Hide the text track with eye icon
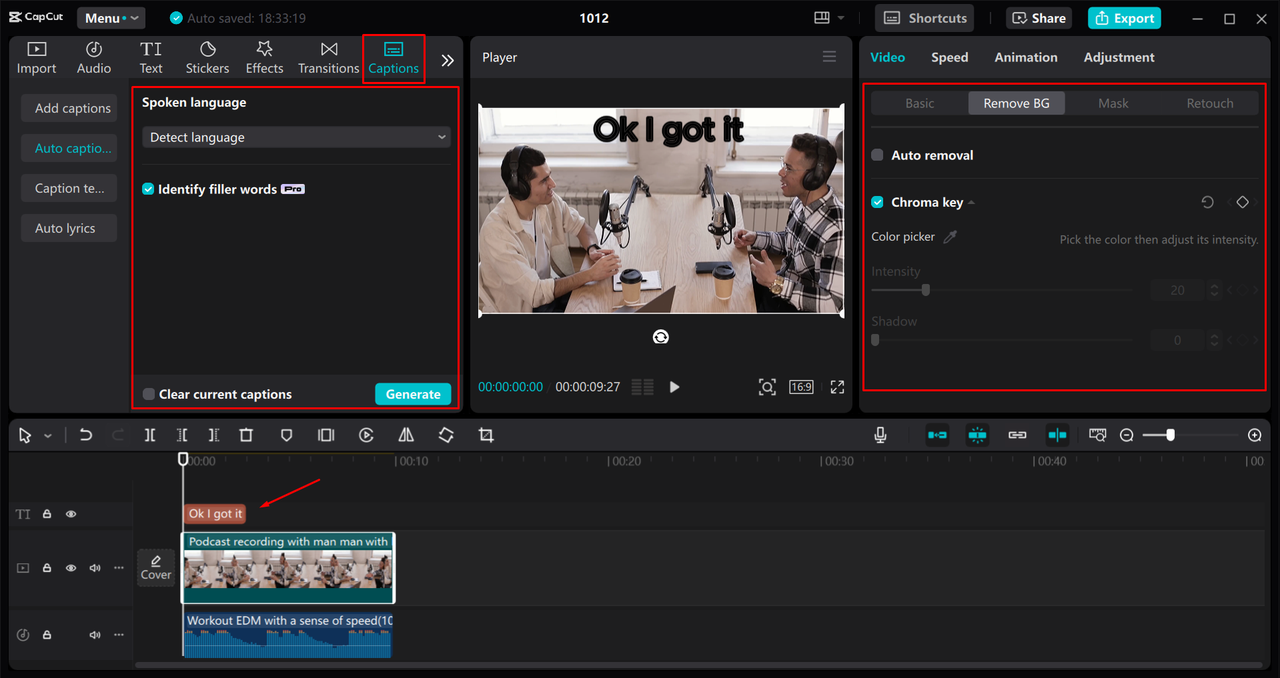The width and height of the screenshot is (1280, 678). [71, 514]
